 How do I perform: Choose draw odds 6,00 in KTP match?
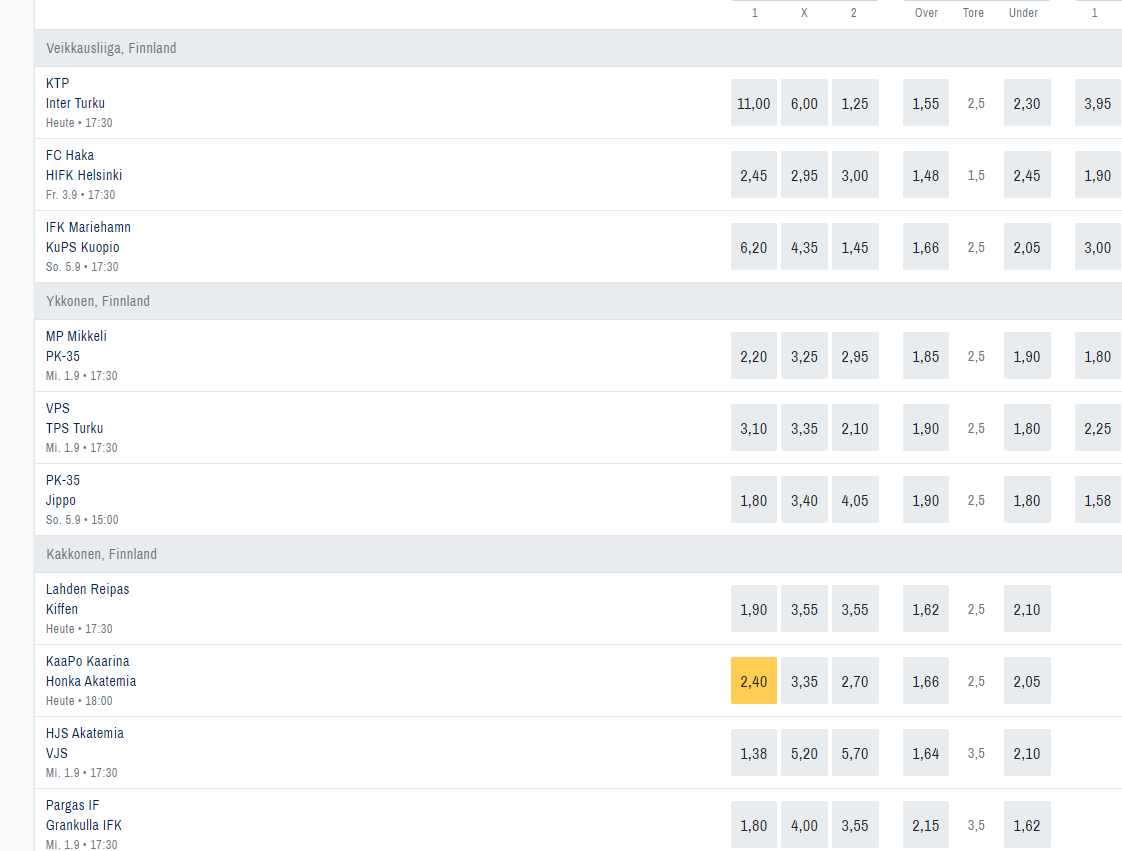(x=804, y=103)
